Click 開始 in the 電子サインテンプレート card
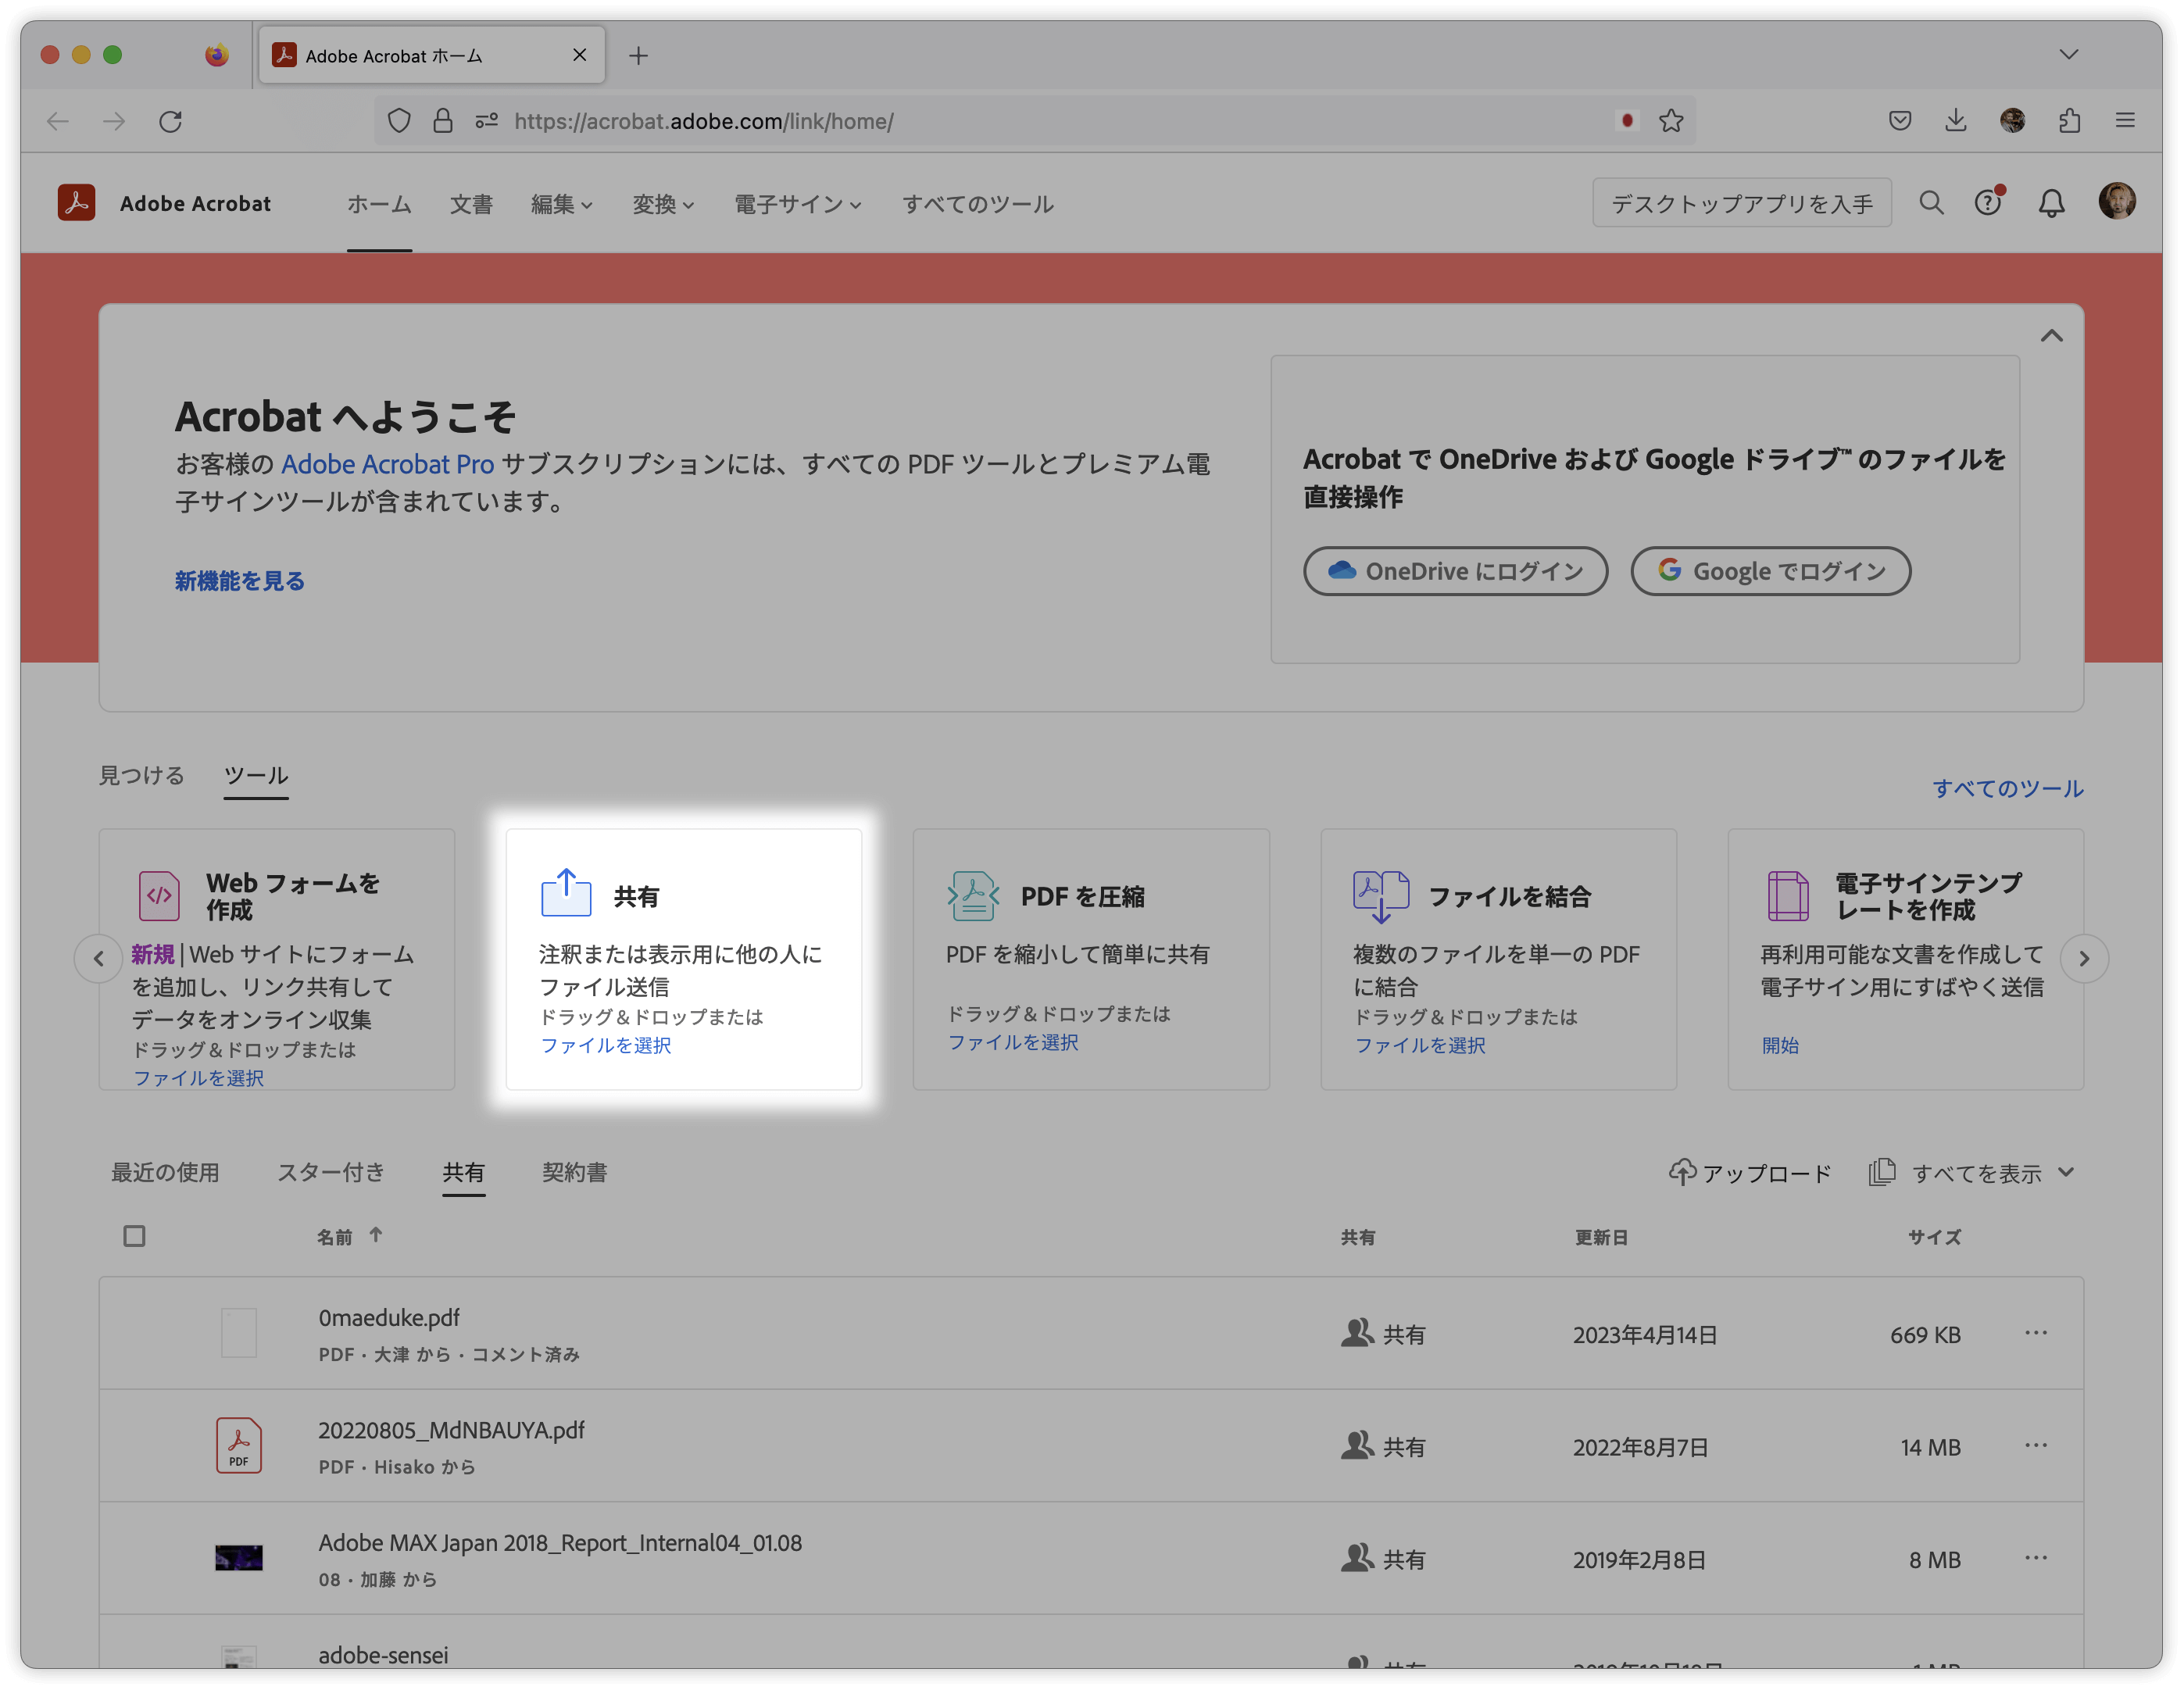Screen dimensions: 2184x1690 [1780, 1045]
